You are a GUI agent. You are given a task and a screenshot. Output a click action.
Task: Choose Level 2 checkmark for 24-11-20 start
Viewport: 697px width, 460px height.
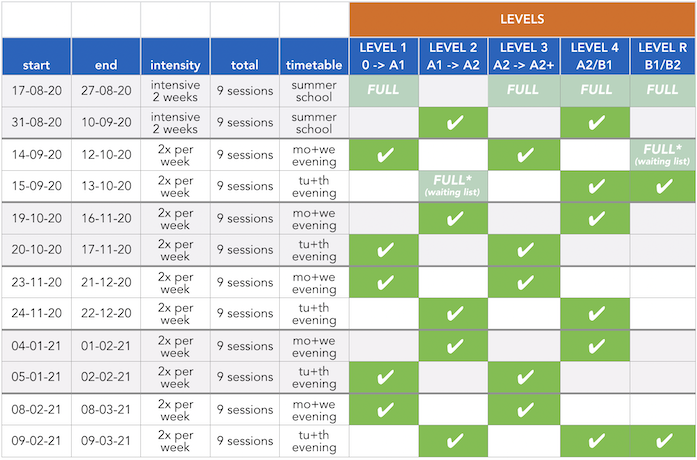tap(454, 314)
